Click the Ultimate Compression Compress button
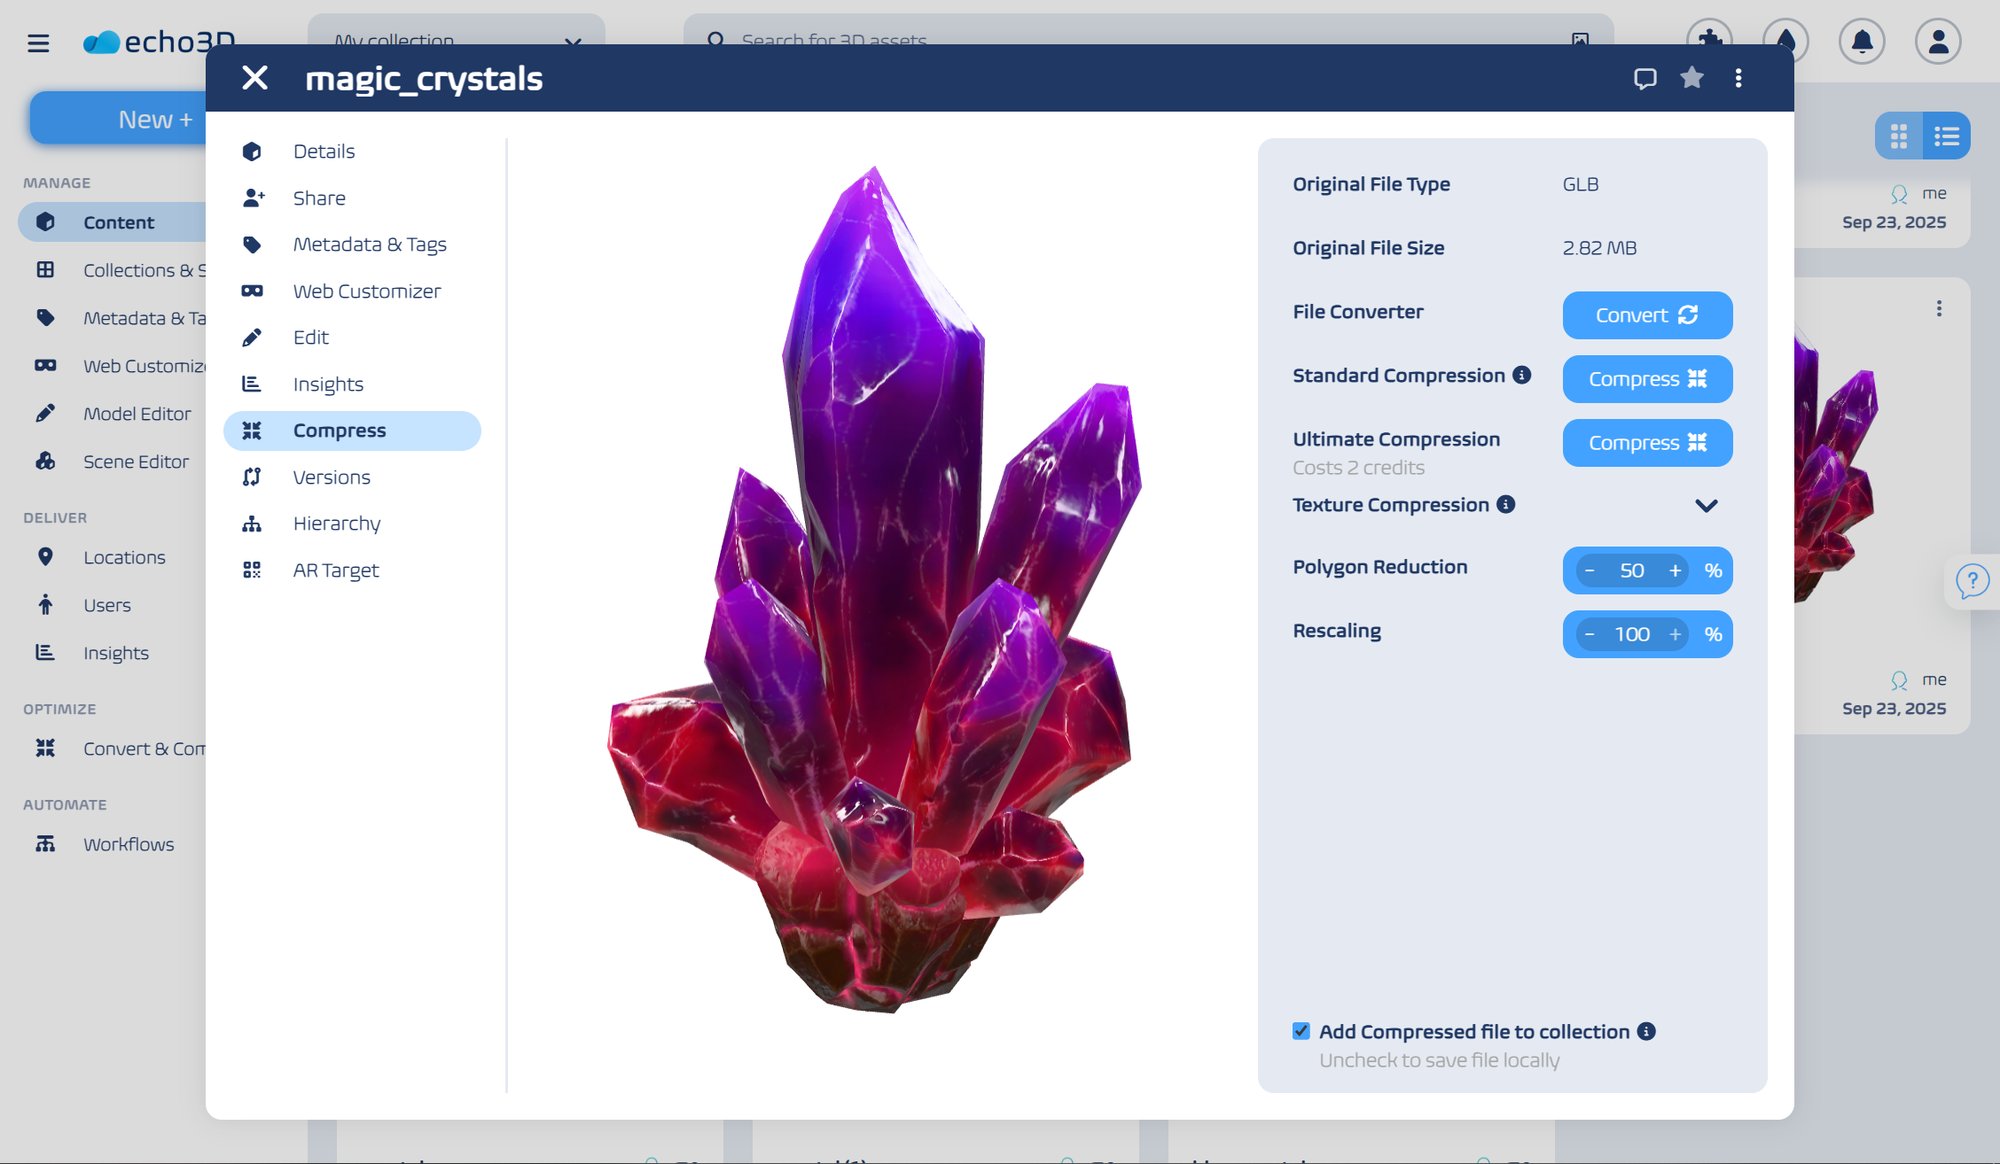Viewport: 2000px width, 1164px height. pos(1647,443)
